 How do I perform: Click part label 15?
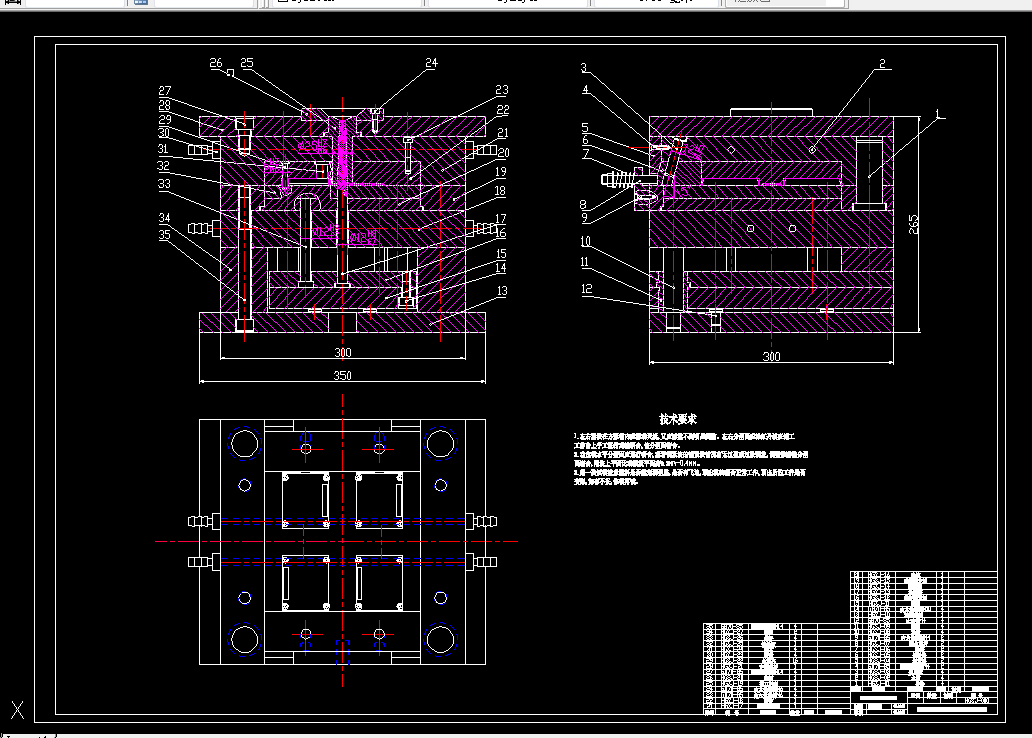tap(501, 253)
